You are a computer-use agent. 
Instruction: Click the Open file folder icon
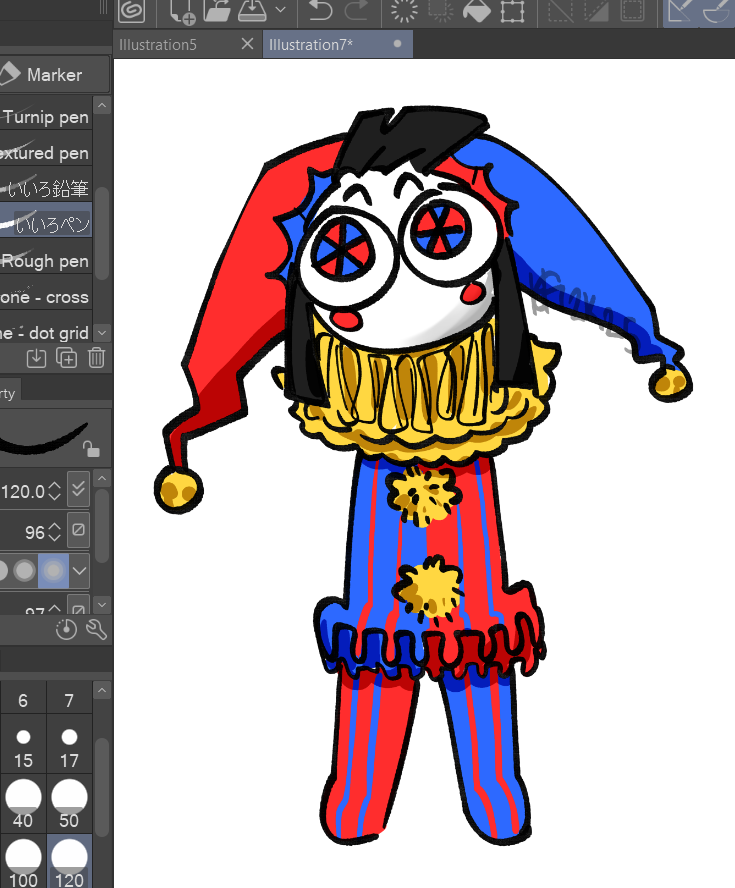[x=217, y=10]
